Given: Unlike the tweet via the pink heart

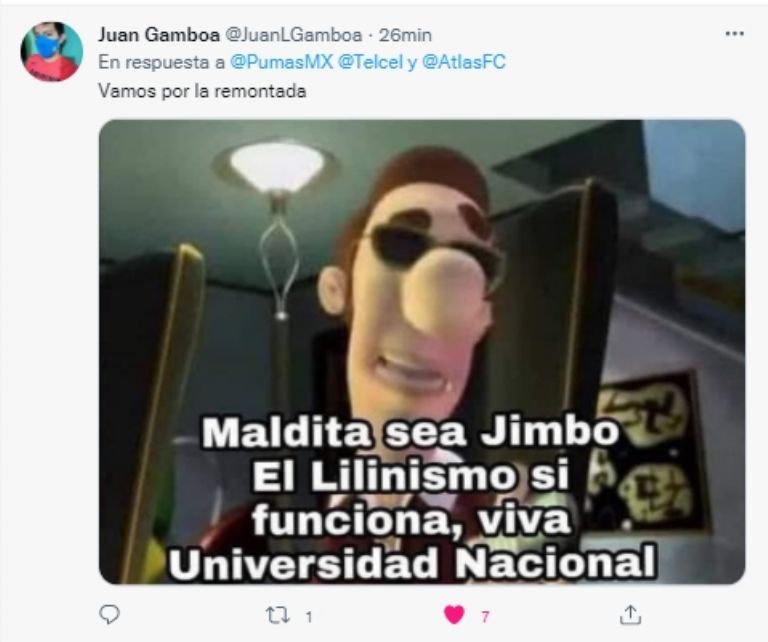Looking at the screenshot, I should pyautogui.click(x=454, y=615).
